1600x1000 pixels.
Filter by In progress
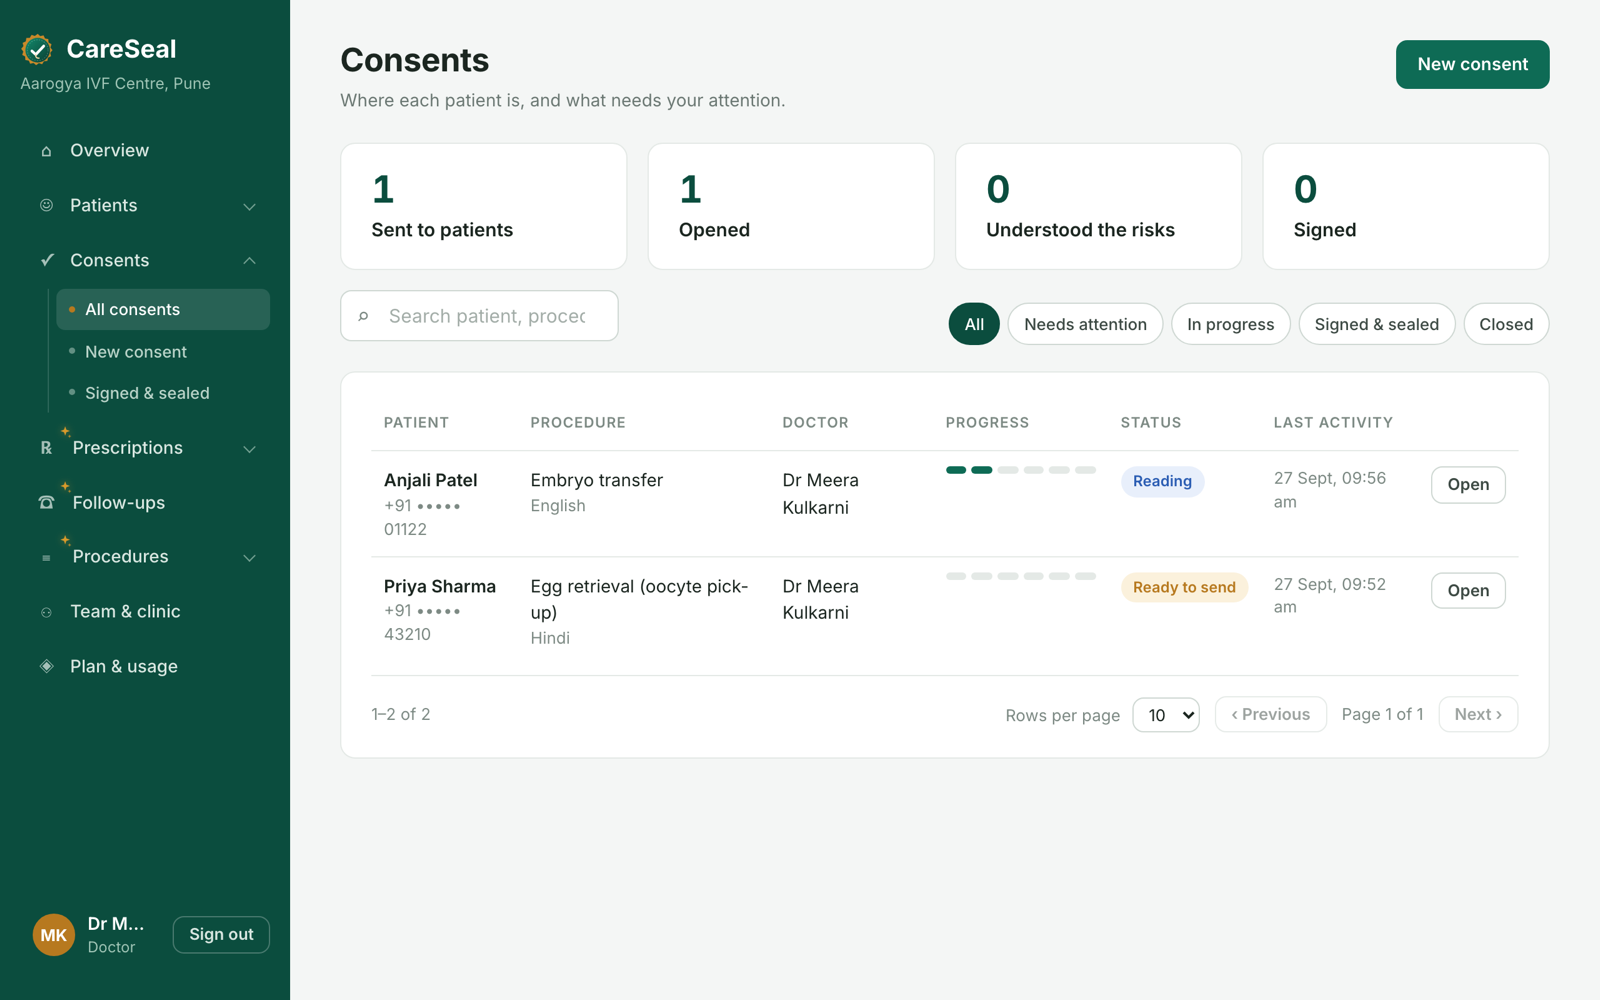click(x=1231, y=324)
